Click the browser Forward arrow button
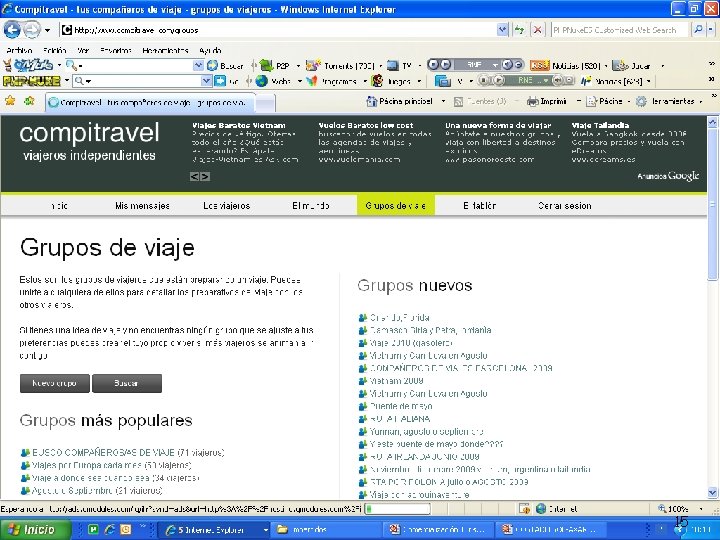Image resolution: width=720 pixels, height=540 pixels. click(x=32, y=30)
